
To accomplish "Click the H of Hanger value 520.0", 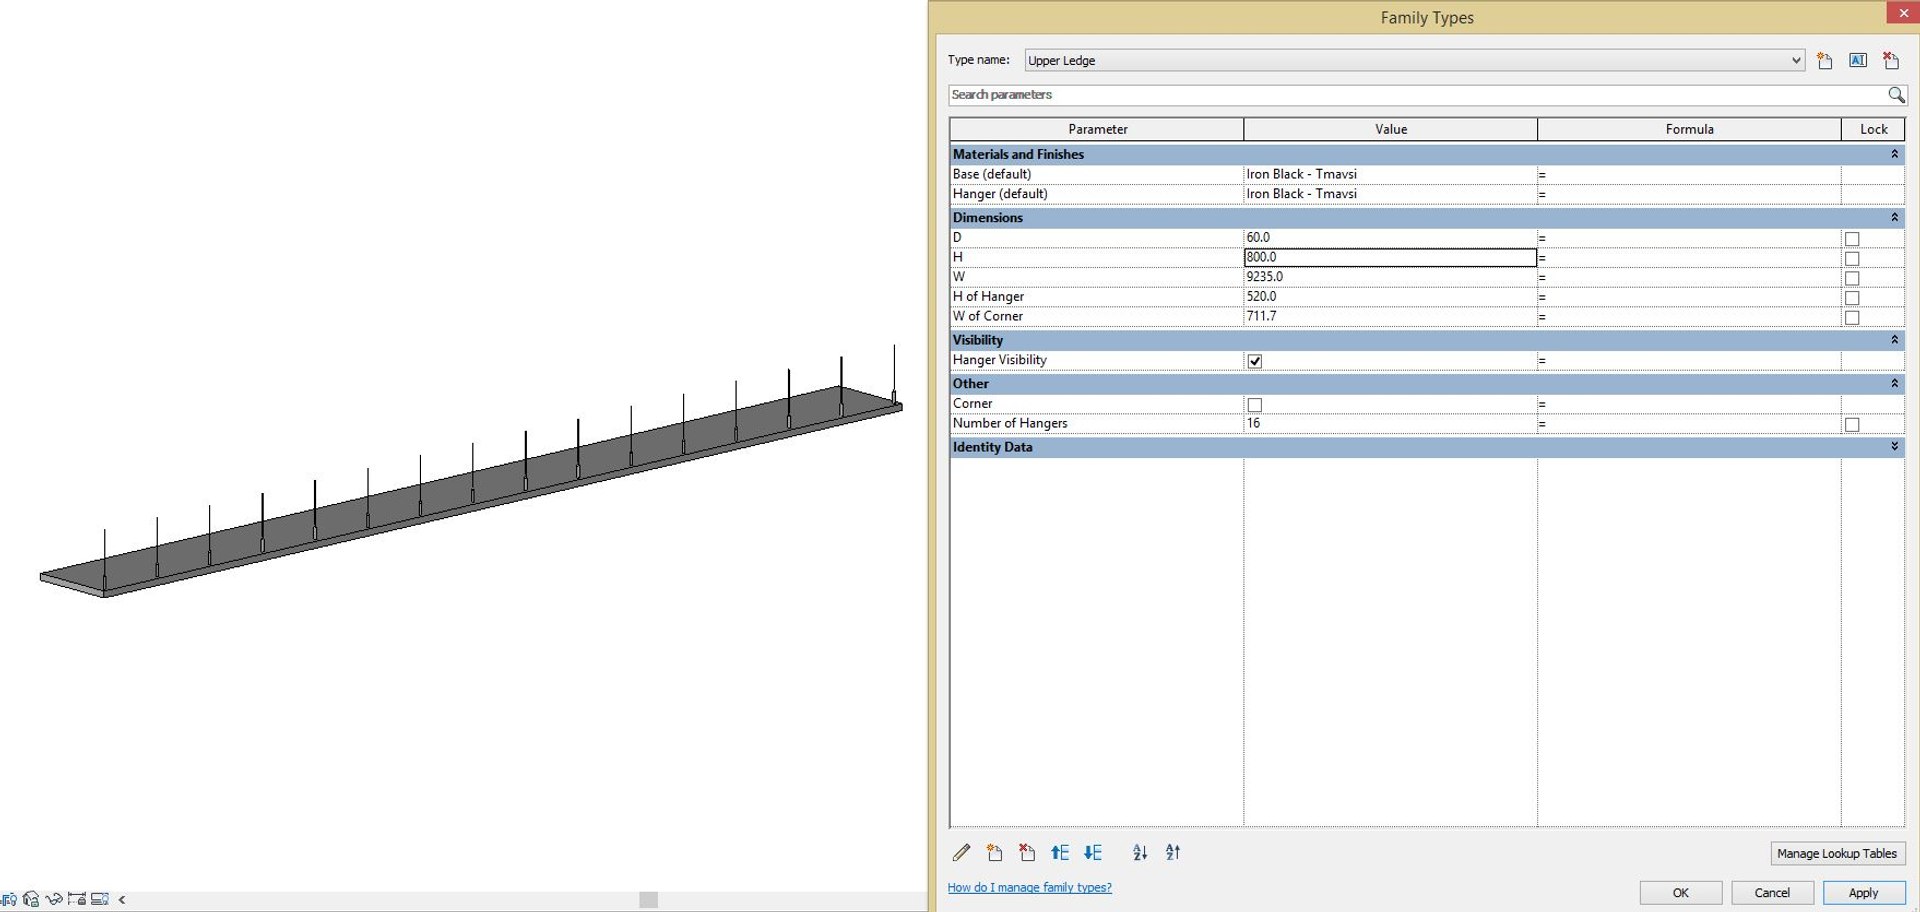I will point(1390,297).
